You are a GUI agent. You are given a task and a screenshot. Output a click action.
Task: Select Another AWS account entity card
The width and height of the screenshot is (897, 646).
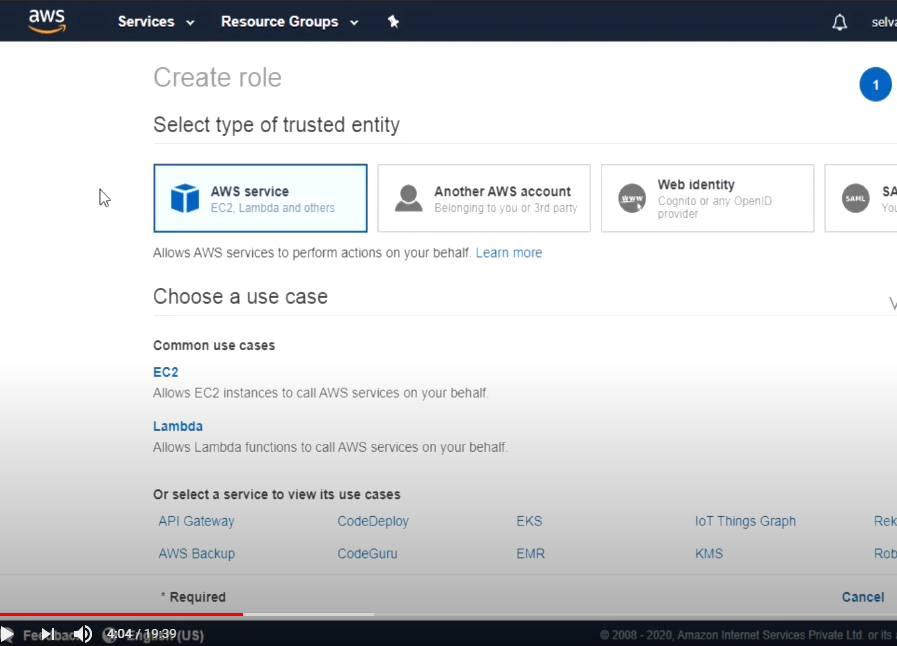[484, 198]
